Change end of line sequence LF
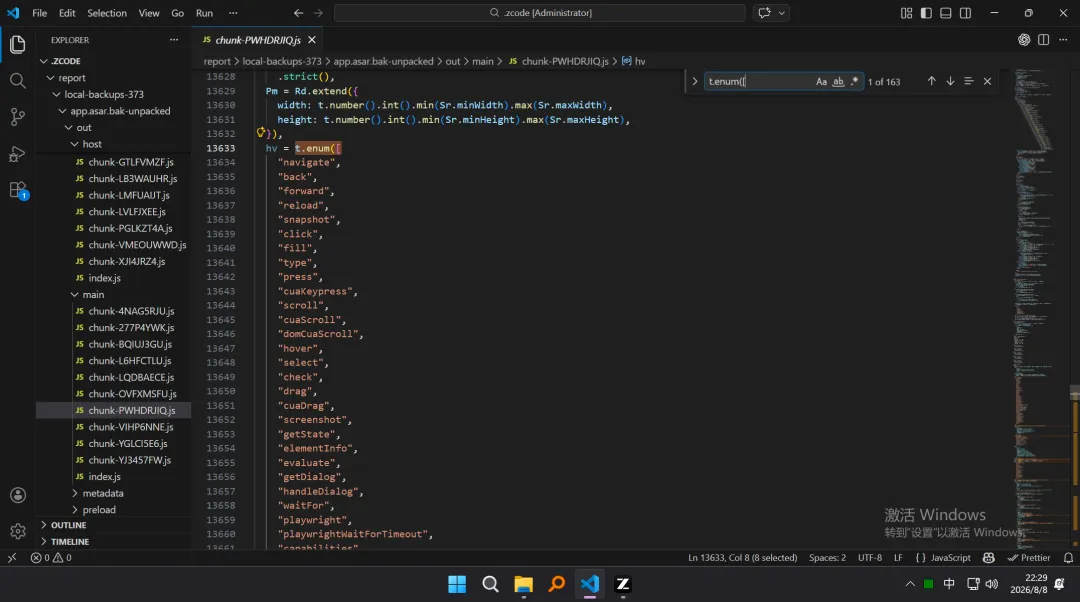The width and height of the screenshot is (1080, 602). [x=898, y=558]
